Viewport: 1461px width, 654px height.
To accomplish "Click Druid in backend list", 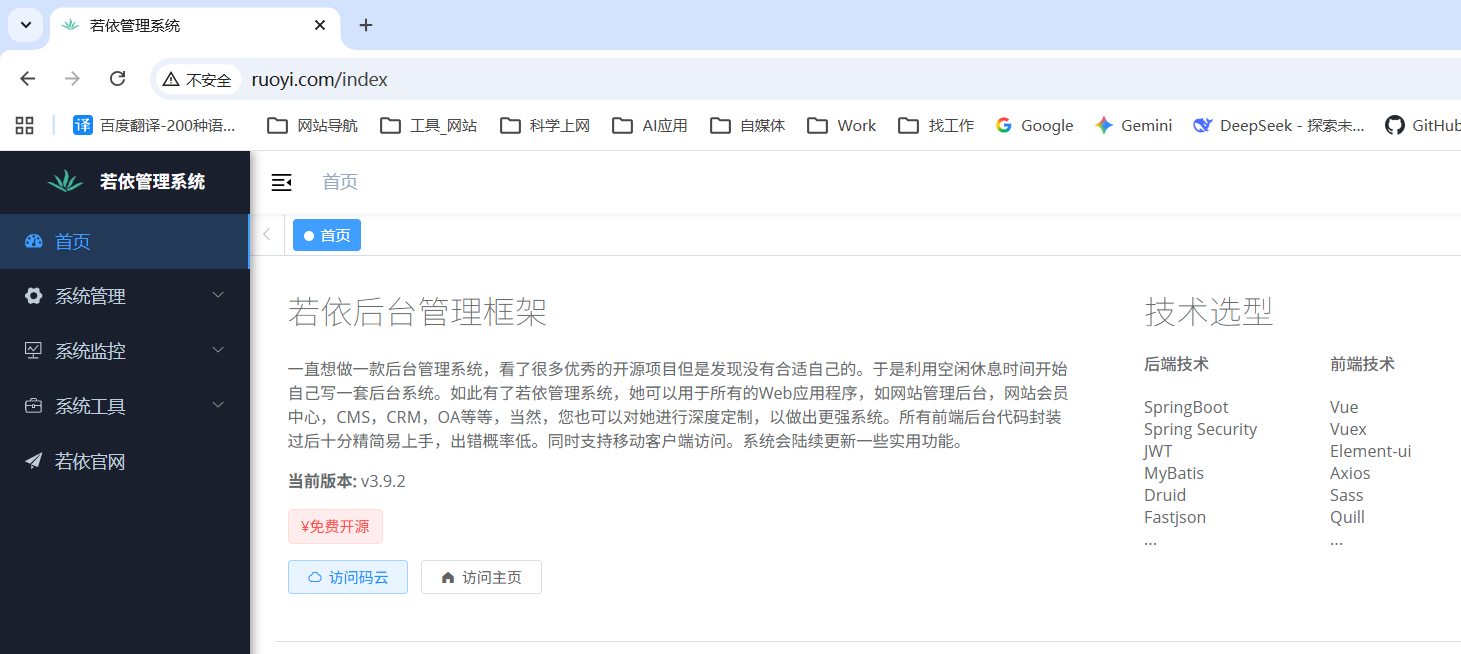I will [x=1165, y=495].
